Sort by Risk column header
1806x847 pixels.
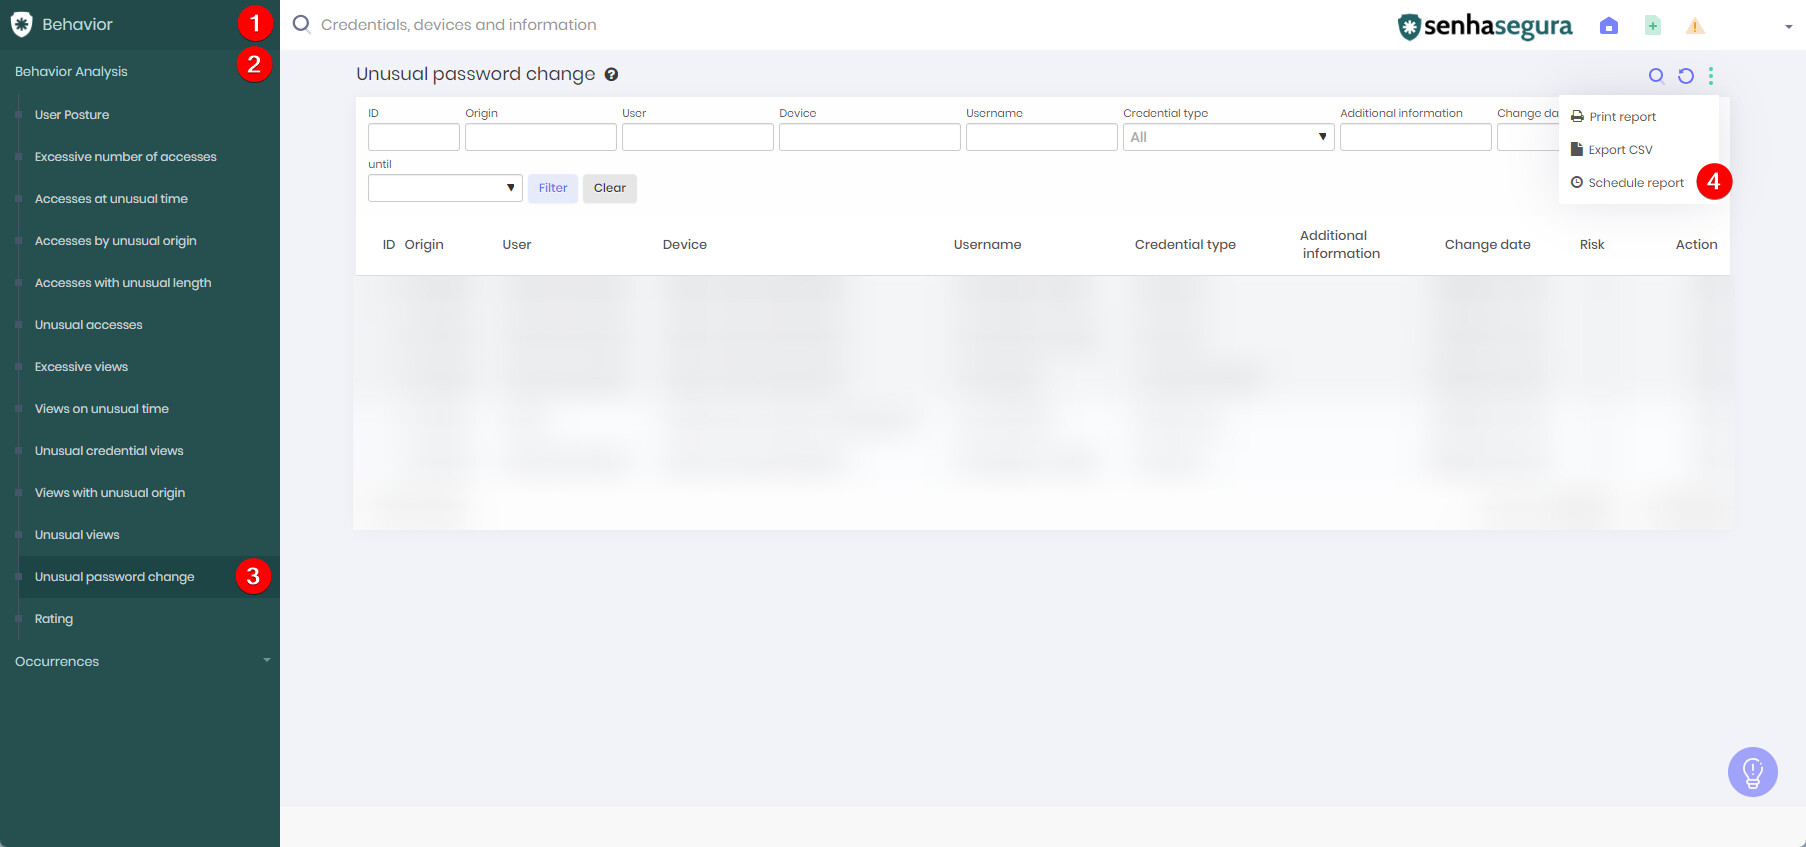coord(1592,244)
